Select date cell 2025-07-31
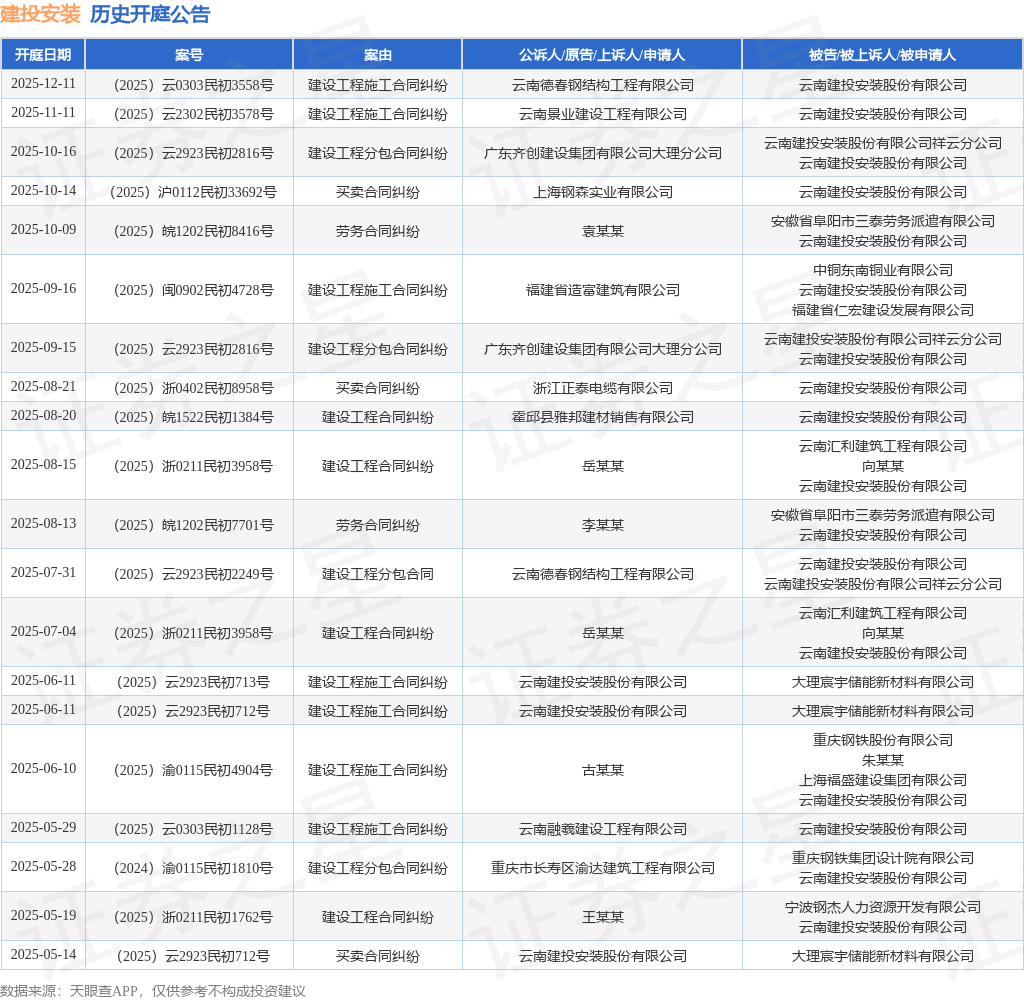This screenshot has width=1024, height=1000. click(43, 573)
